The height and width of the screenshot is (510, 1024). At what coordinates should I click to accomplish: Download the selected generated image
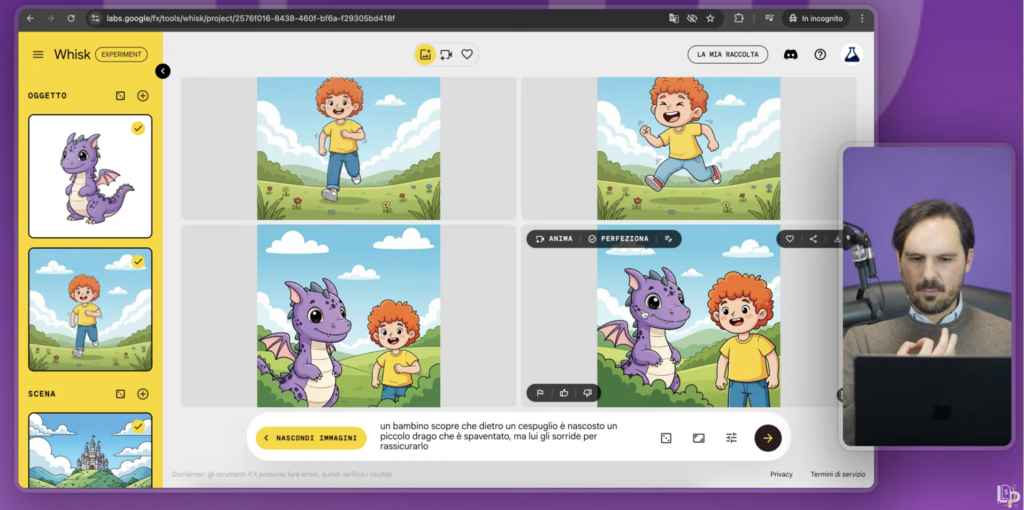click(837, 239)
